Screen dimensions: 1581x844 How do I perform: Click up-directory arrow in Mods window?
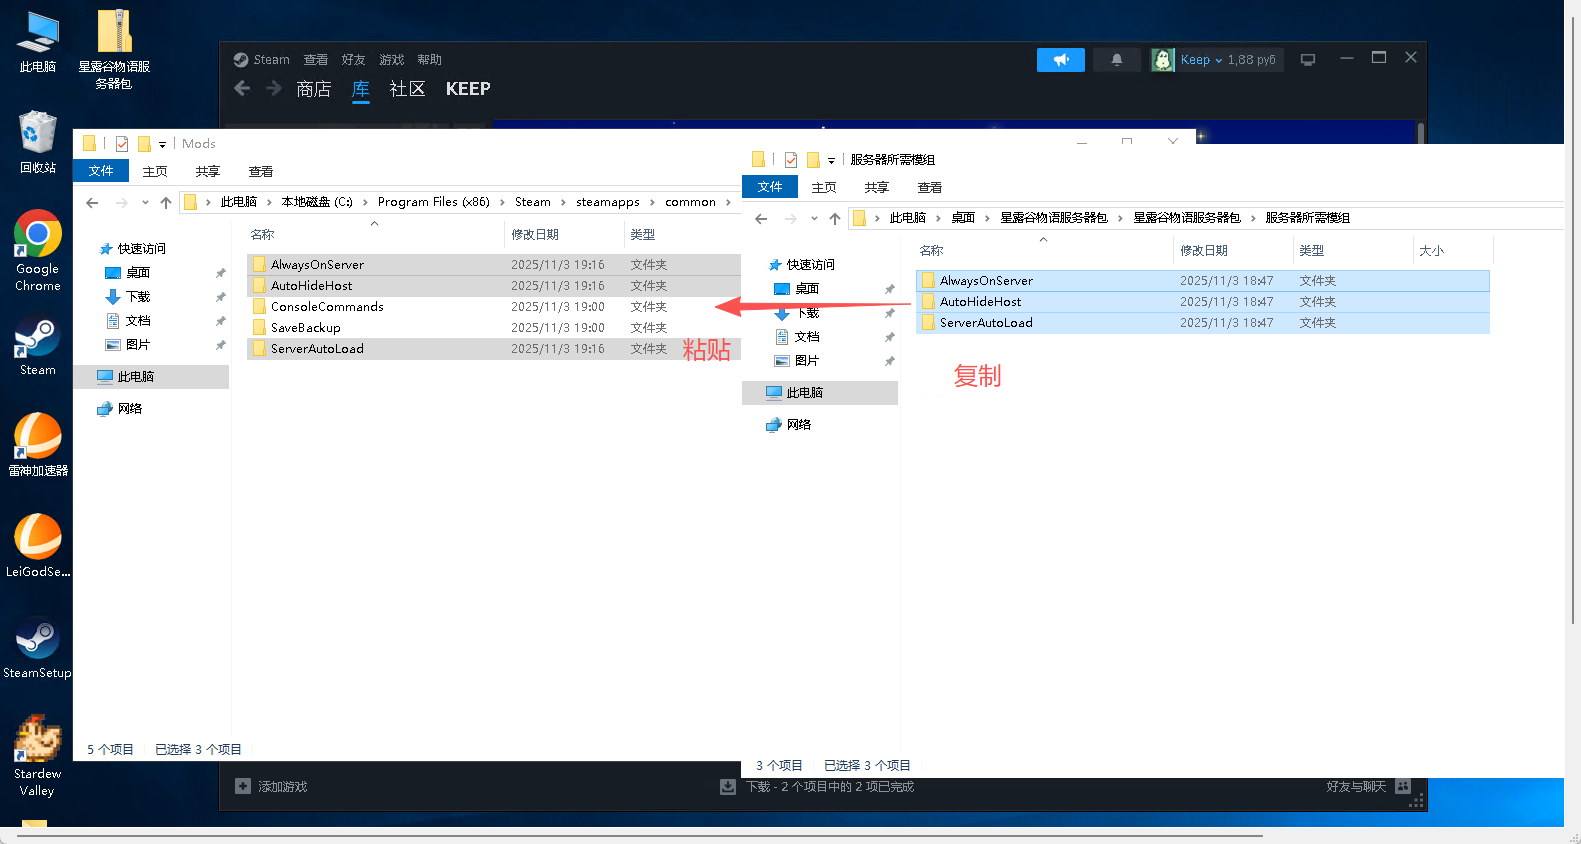pos(166,202)
